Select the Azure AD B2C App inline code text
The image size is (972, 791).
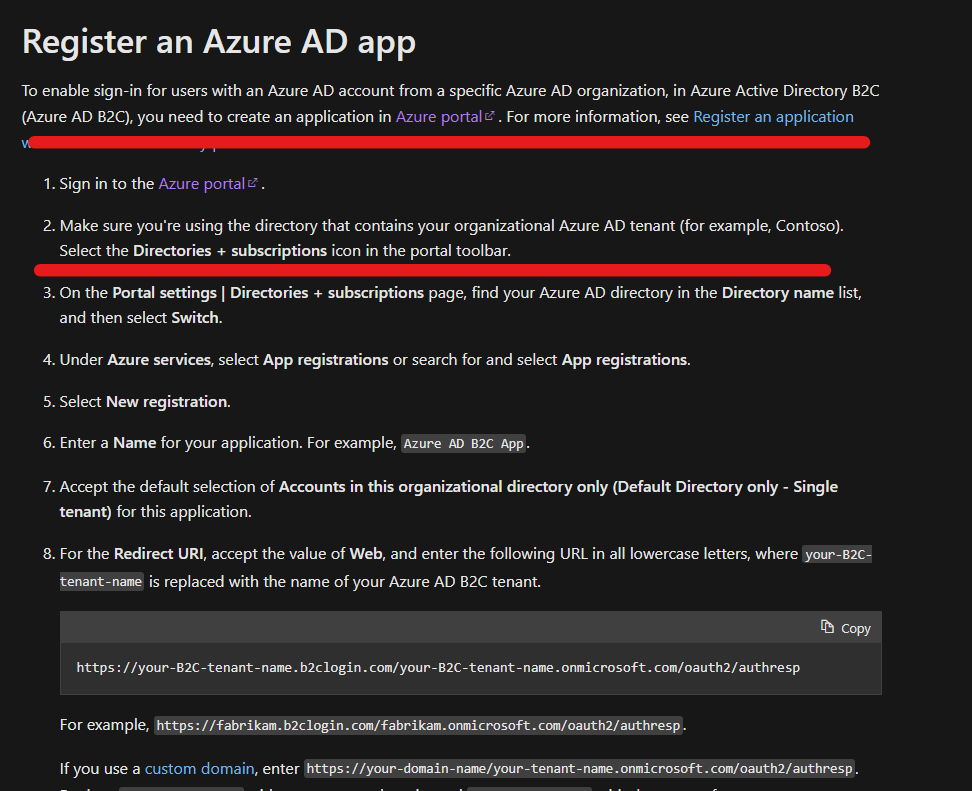463,443
